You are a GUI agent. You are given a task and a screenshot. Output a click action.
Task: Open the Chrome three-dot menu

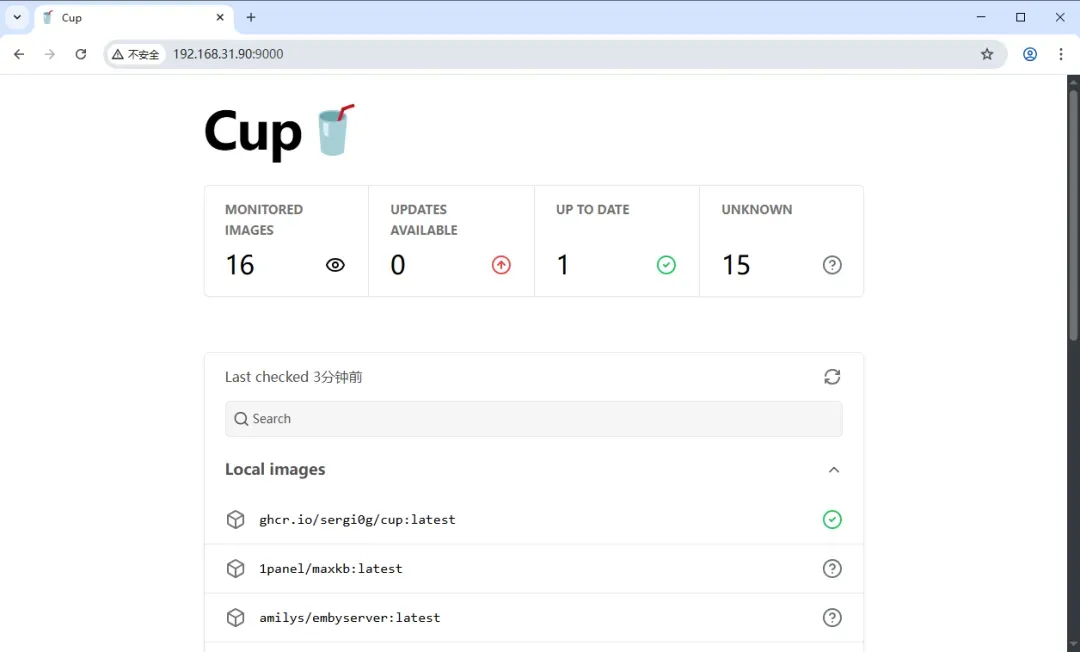[x=1061, y=54]
